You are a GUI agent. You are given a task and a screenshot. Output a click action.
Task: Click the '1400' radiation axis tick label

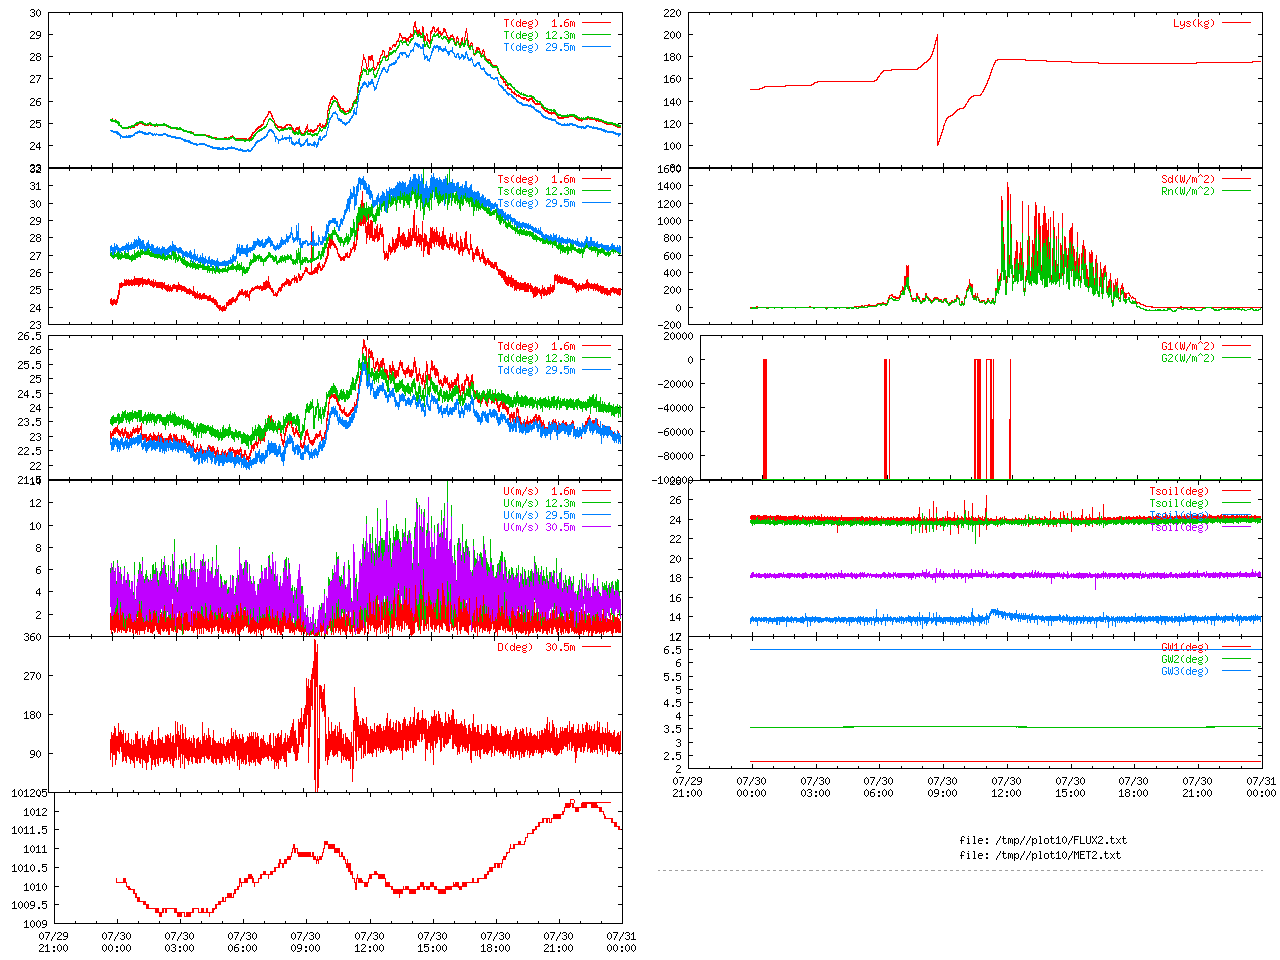(x=670, y=186)
